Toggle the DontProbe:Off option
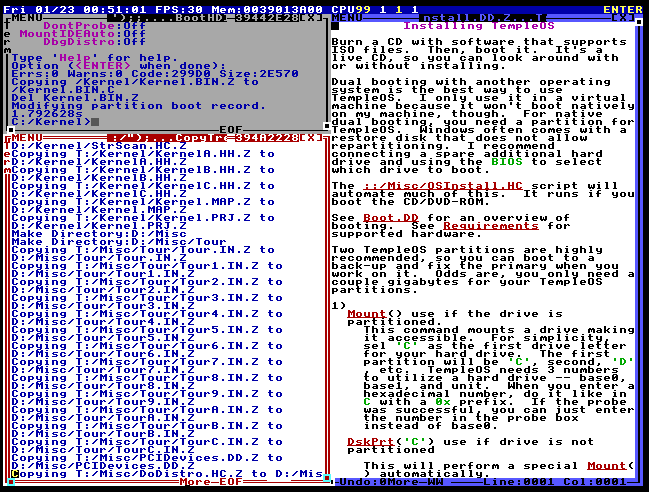 click(x=94, y=26)
